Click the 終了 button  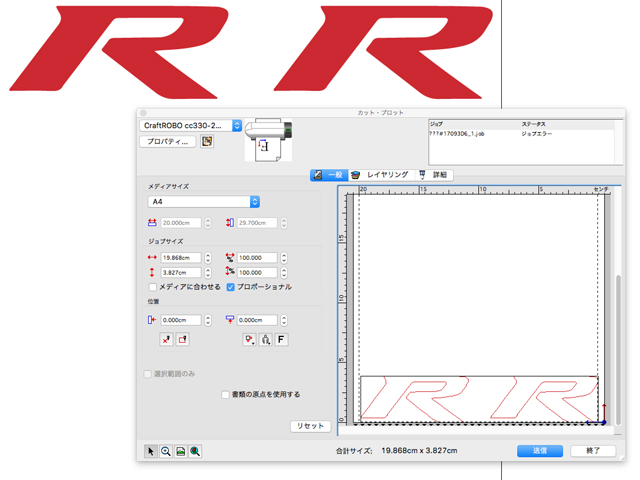point(593,451)
